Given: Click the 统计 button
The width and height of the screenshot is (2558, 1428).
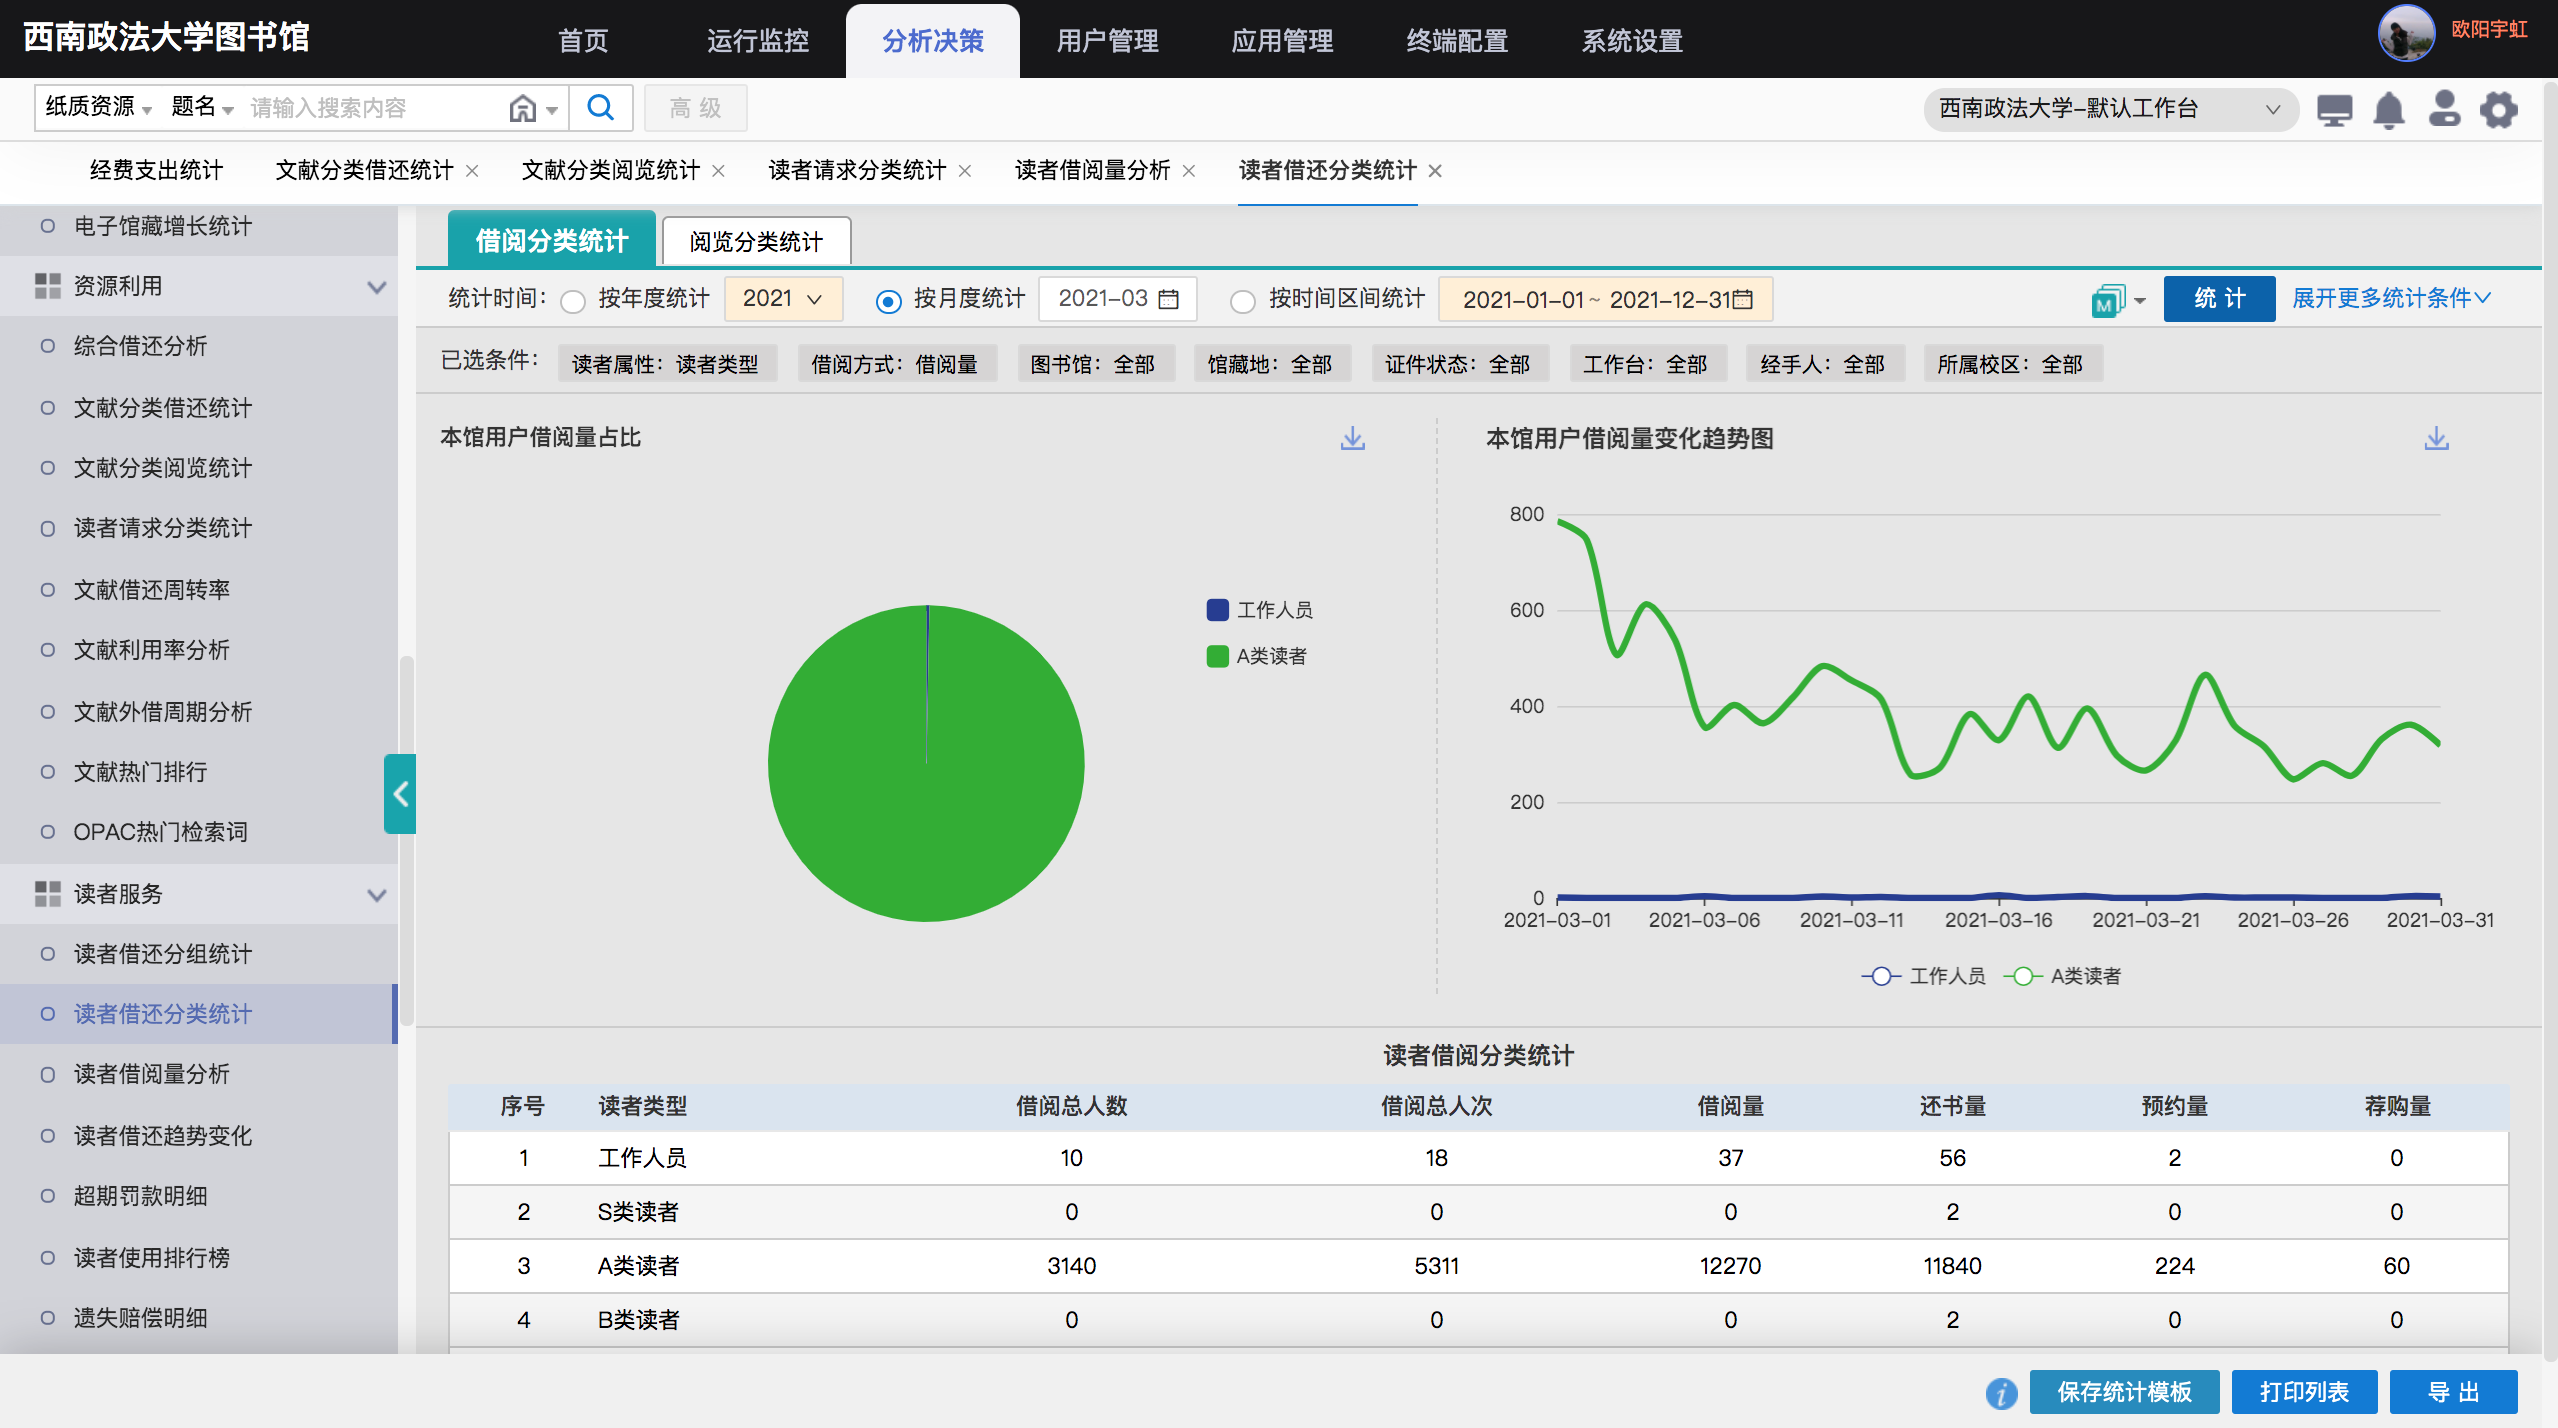Looking at the screenshot, I should tap(2219, 299).
